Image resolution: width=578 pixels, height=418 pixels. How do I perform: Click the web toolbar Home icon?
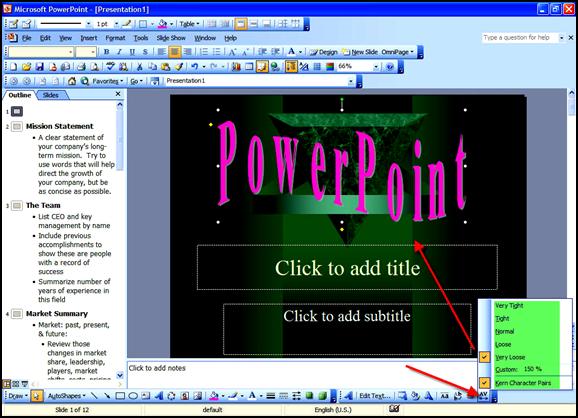pos(72,81)
